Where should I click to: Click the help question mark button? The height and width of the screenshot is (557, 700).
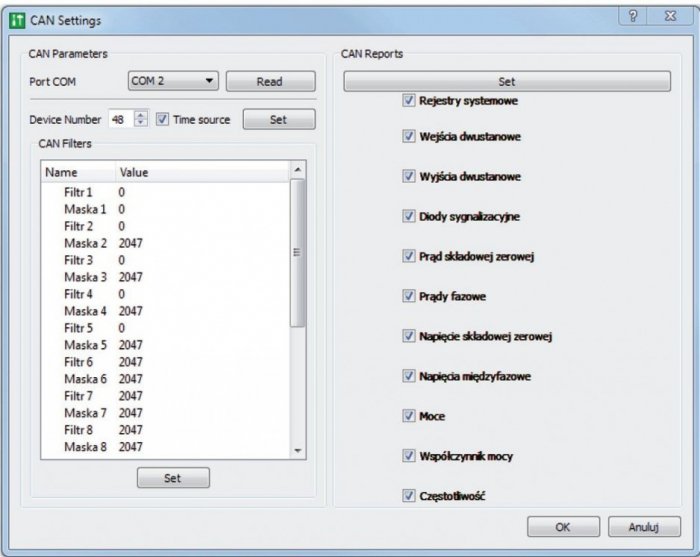(633, 16)
